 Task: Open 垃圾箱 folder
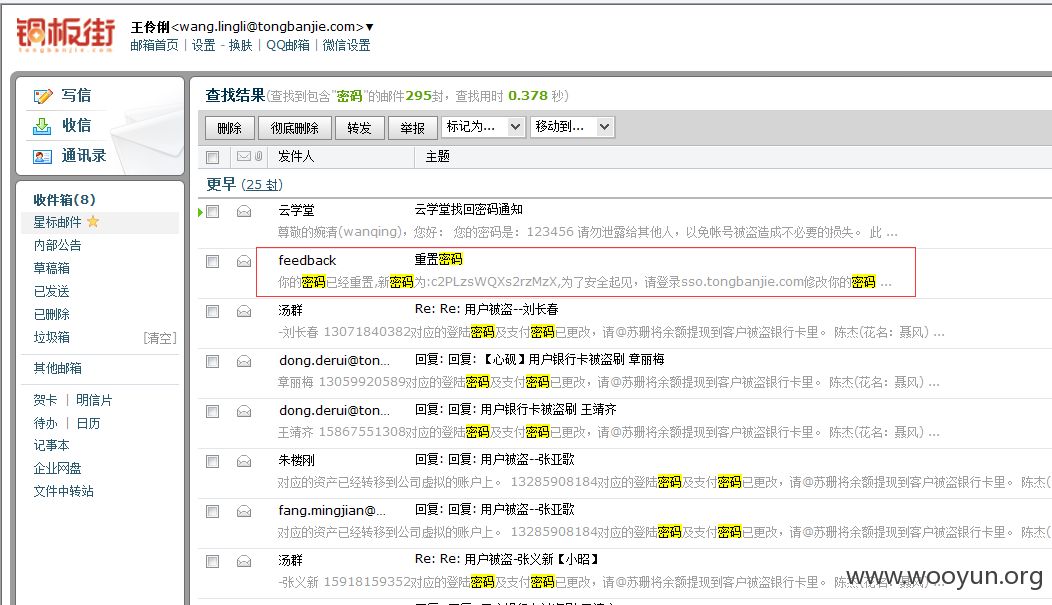52,337
